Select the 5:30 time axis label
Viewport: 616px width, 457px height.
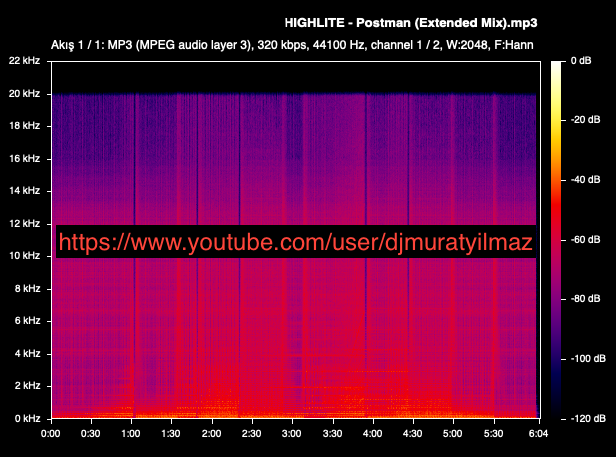pos(493,434)
